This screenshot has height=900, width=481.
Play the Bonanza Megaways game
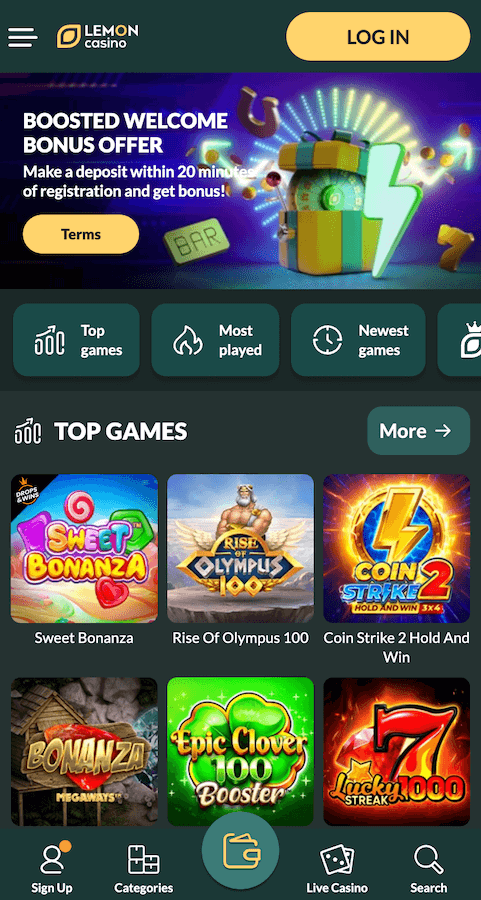coord(84,752)
